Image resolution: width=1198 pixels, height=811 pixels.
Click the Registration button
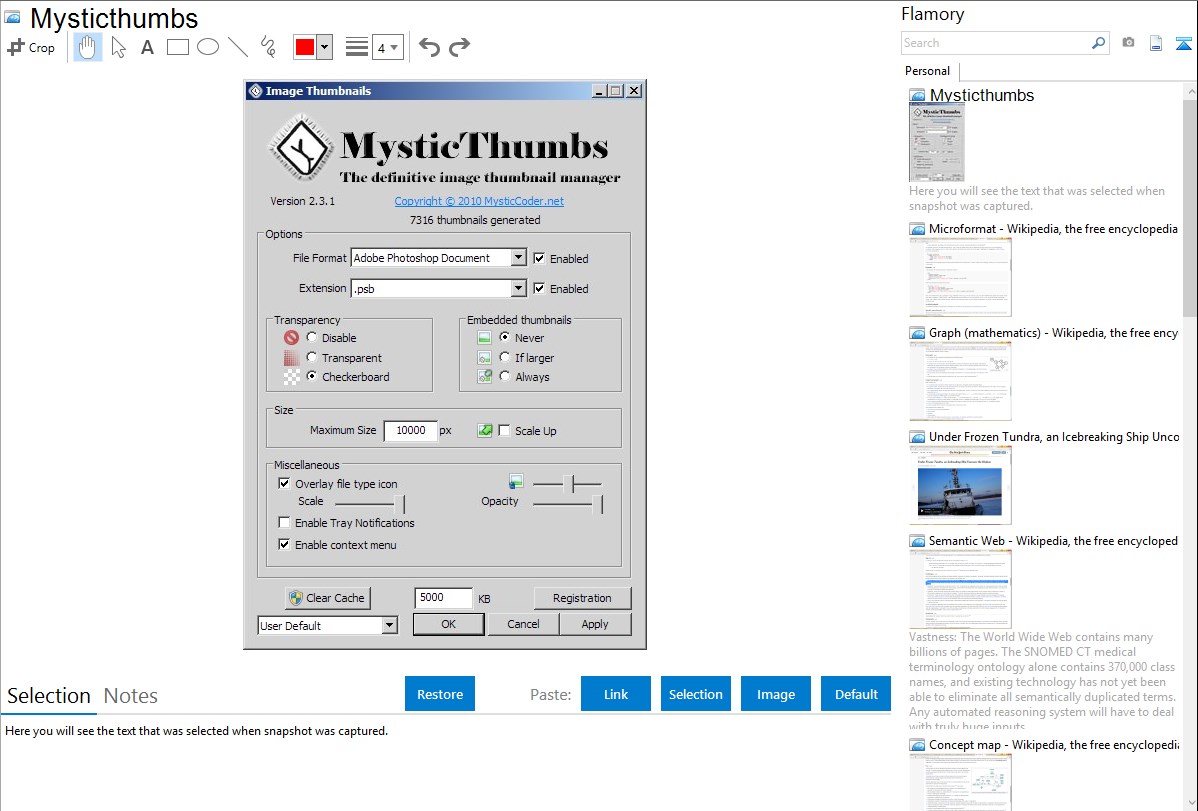581,598
